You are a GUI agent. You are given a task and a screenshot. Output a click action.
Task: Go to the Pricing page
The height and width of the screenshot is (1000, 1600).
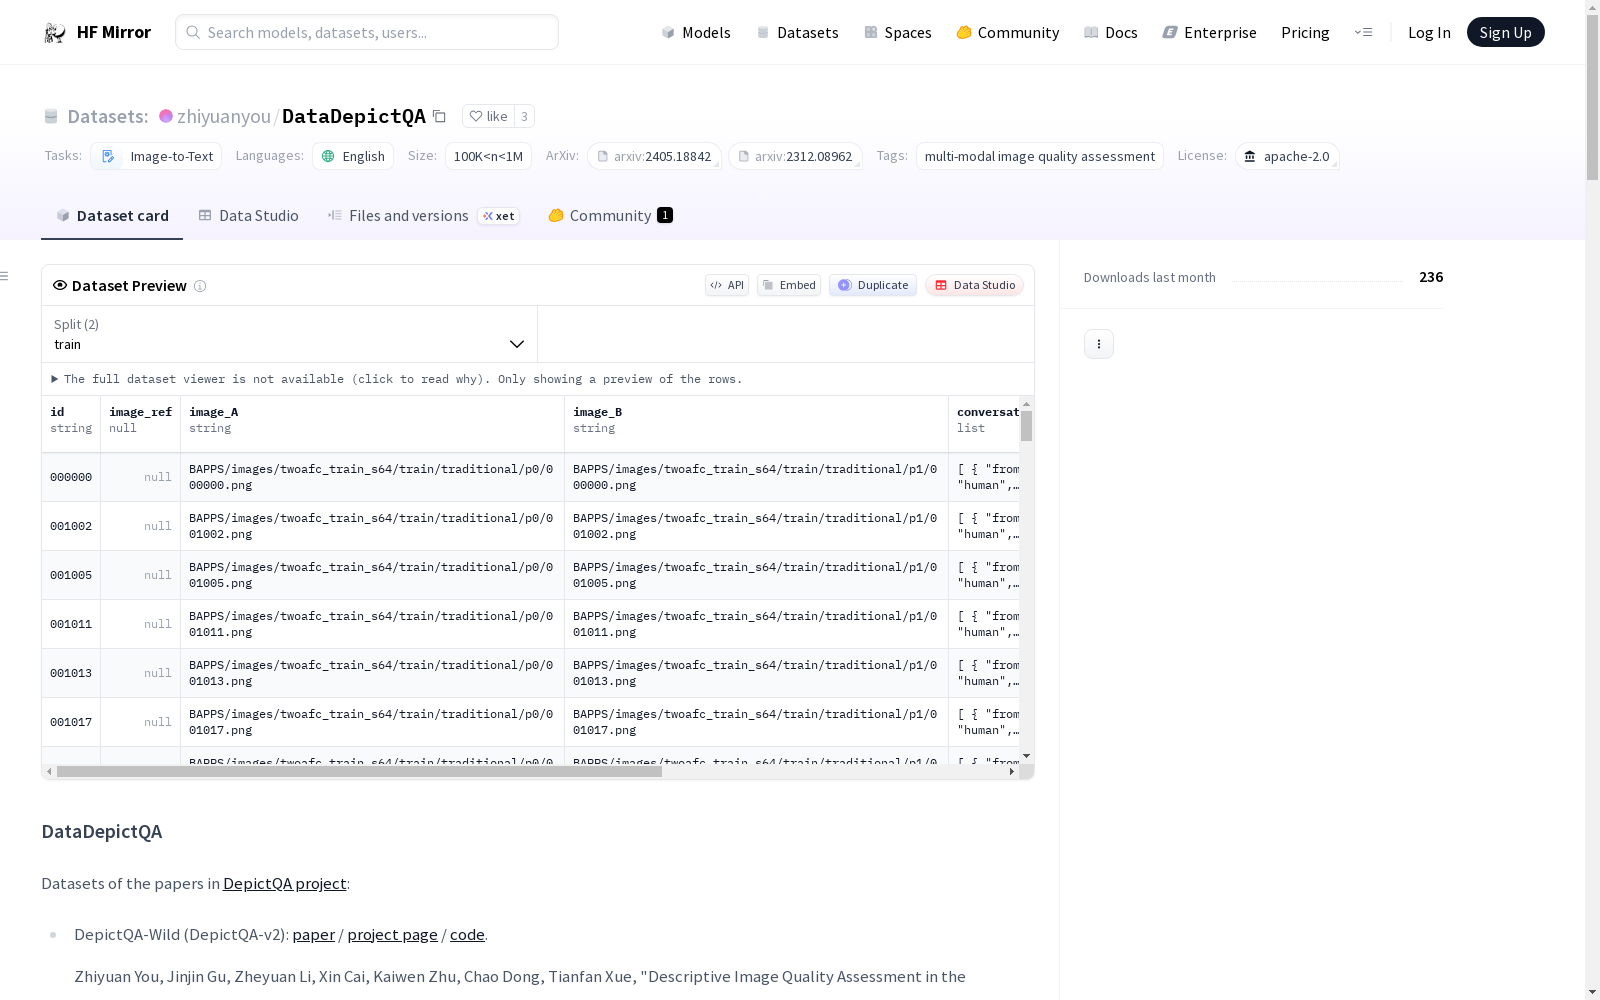[1305, 32]
